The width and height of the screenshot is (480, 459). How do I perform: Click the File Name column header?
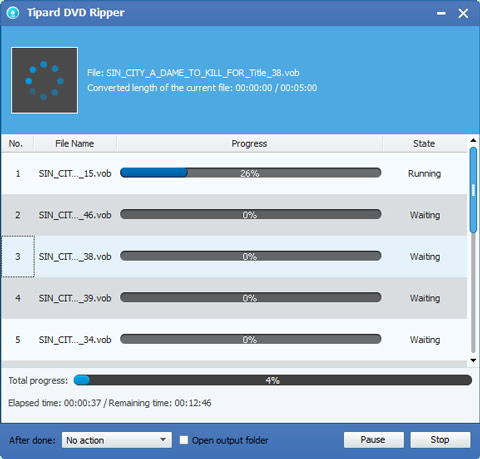pos(75,144)
